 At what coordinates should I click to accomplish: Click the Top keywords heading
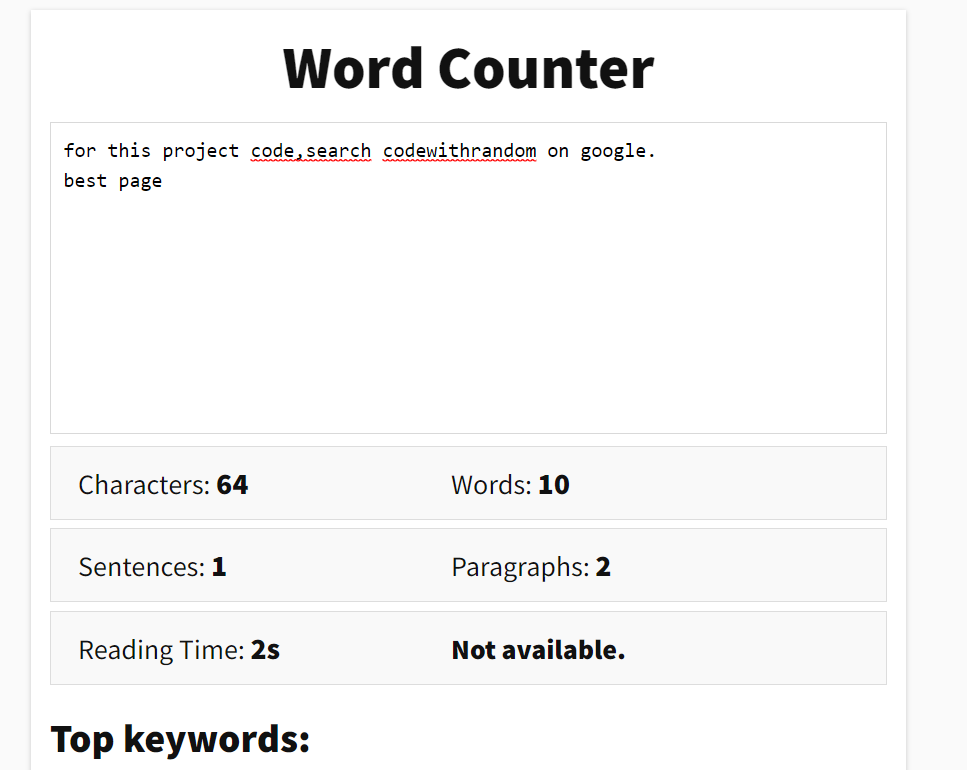(x=180, y=739)
